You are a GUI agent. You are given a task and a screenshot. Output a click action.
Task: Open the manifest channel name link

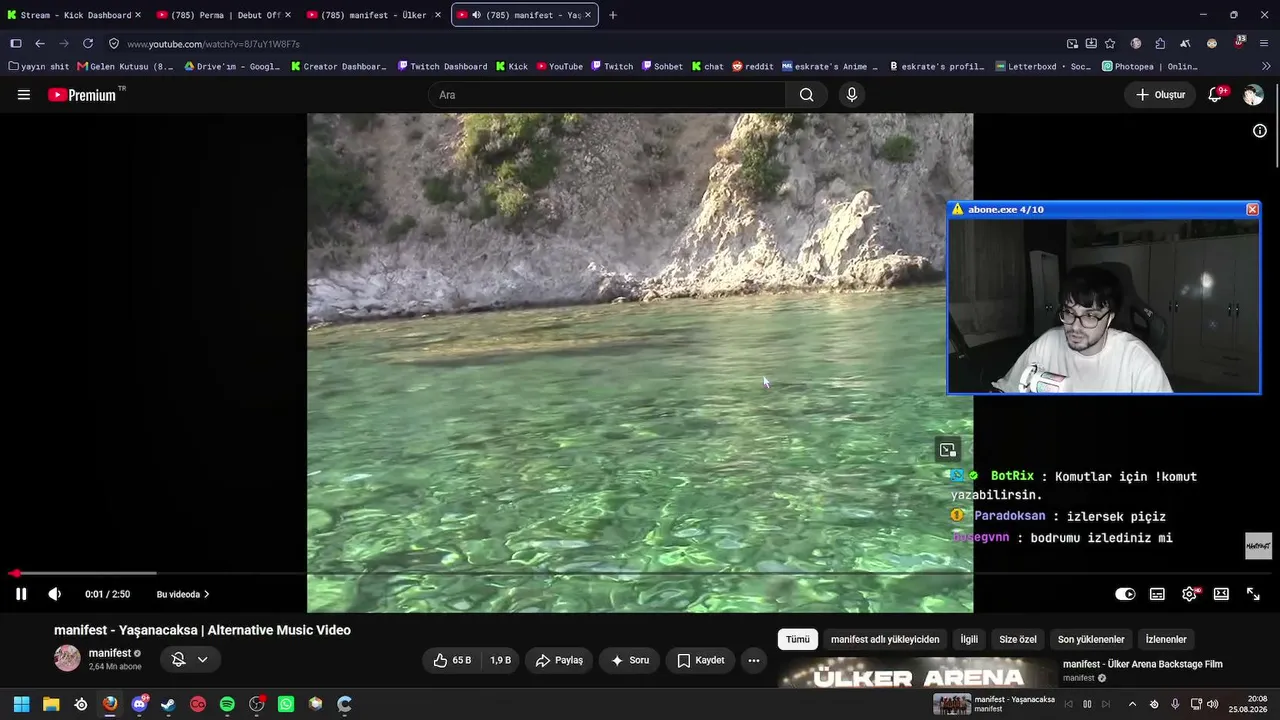click(x=110, y=653)
